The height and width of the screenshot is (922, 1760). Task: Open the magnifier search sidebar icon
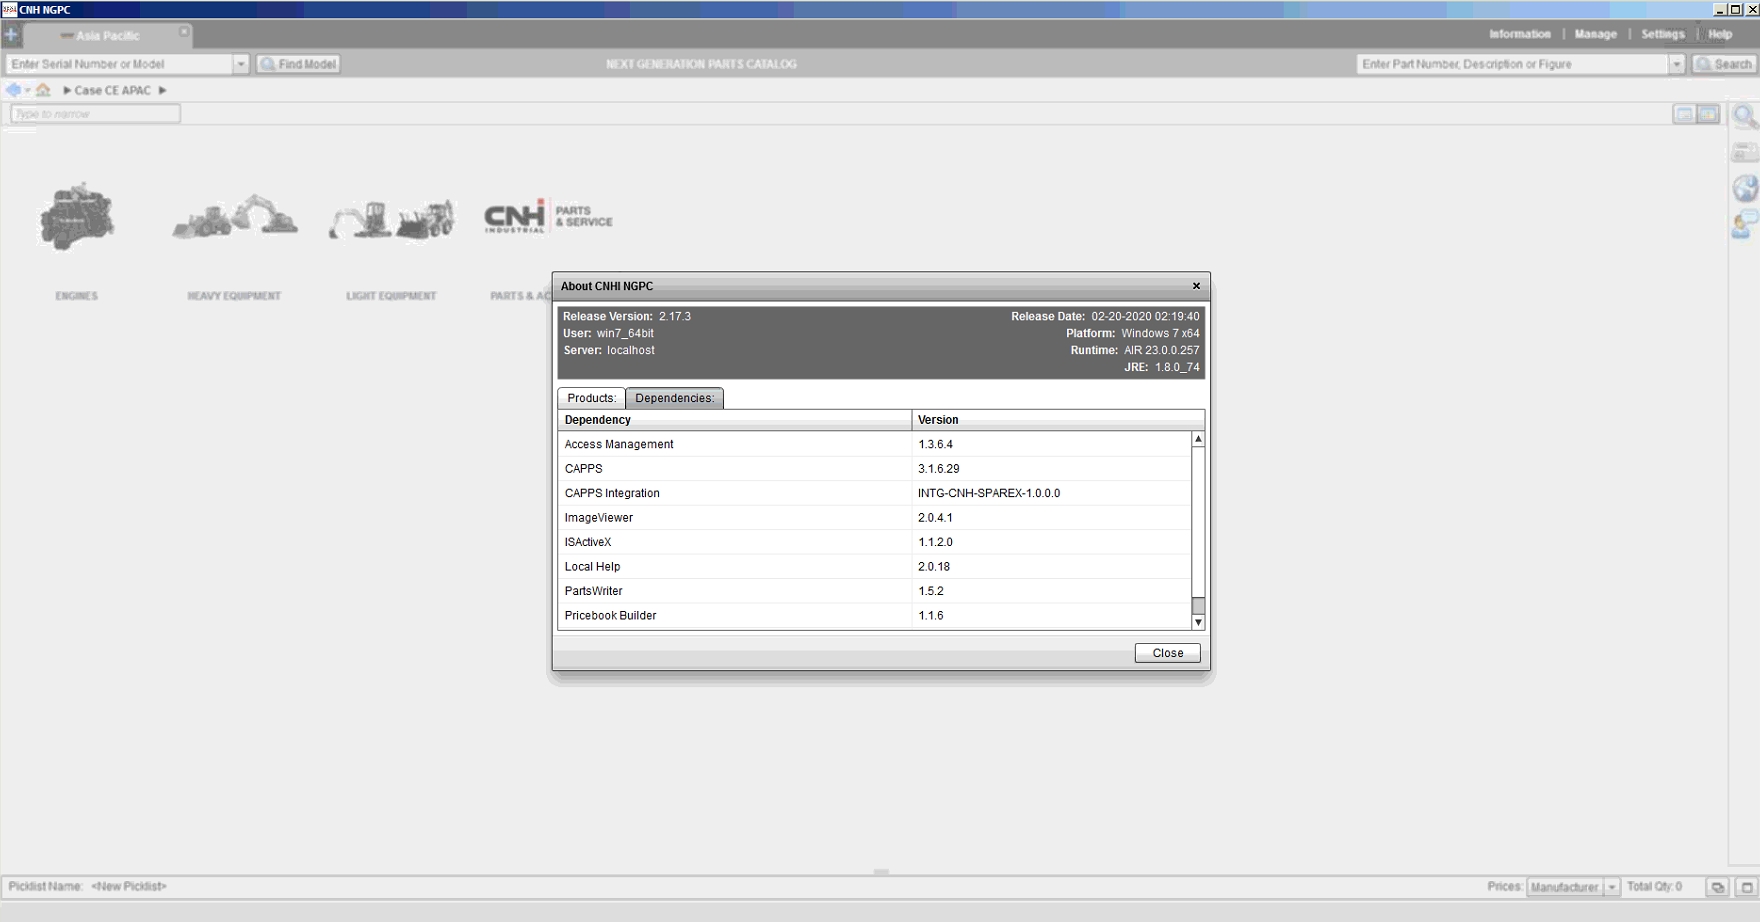click(x=1745, y=116)
